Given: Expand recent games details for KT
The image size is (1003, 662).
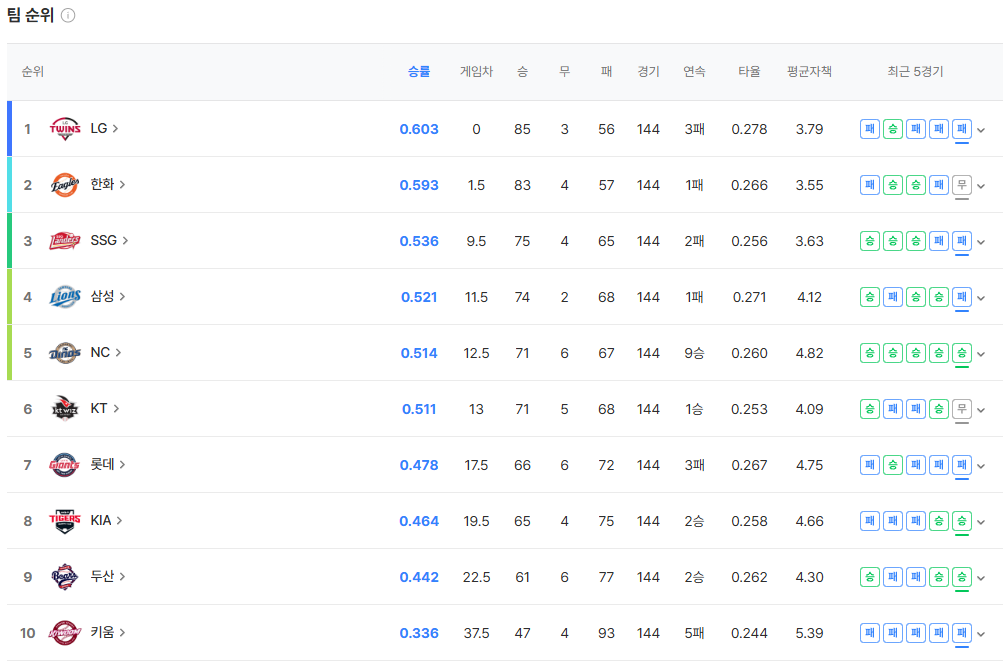Looking at the screenshot, I should (981, 410).
